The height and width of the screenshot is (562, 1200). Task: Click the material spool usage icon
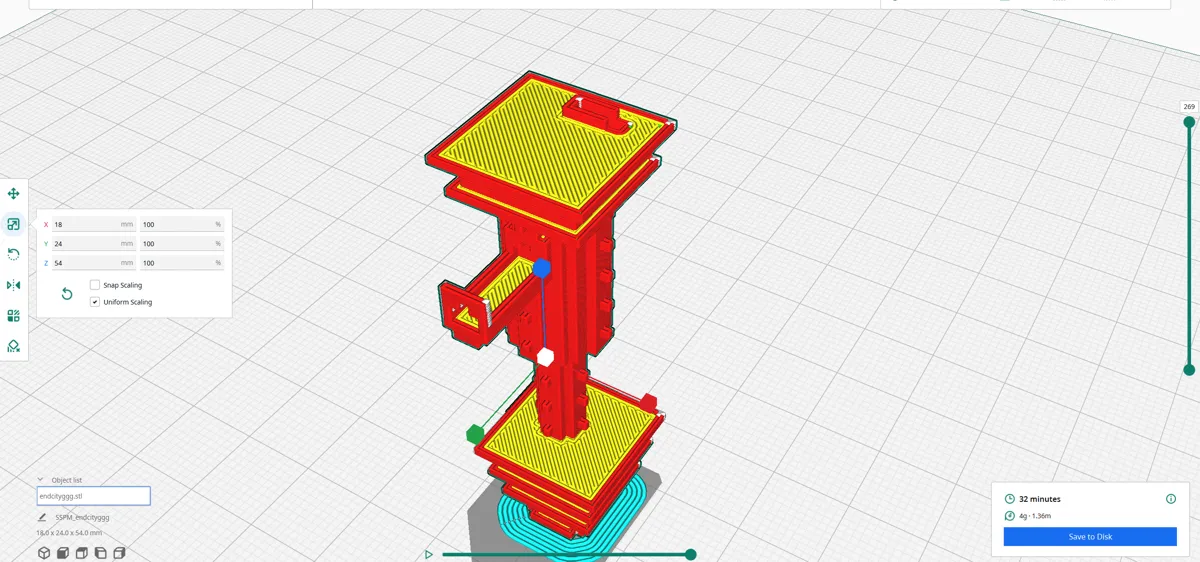click(1010, 516)
